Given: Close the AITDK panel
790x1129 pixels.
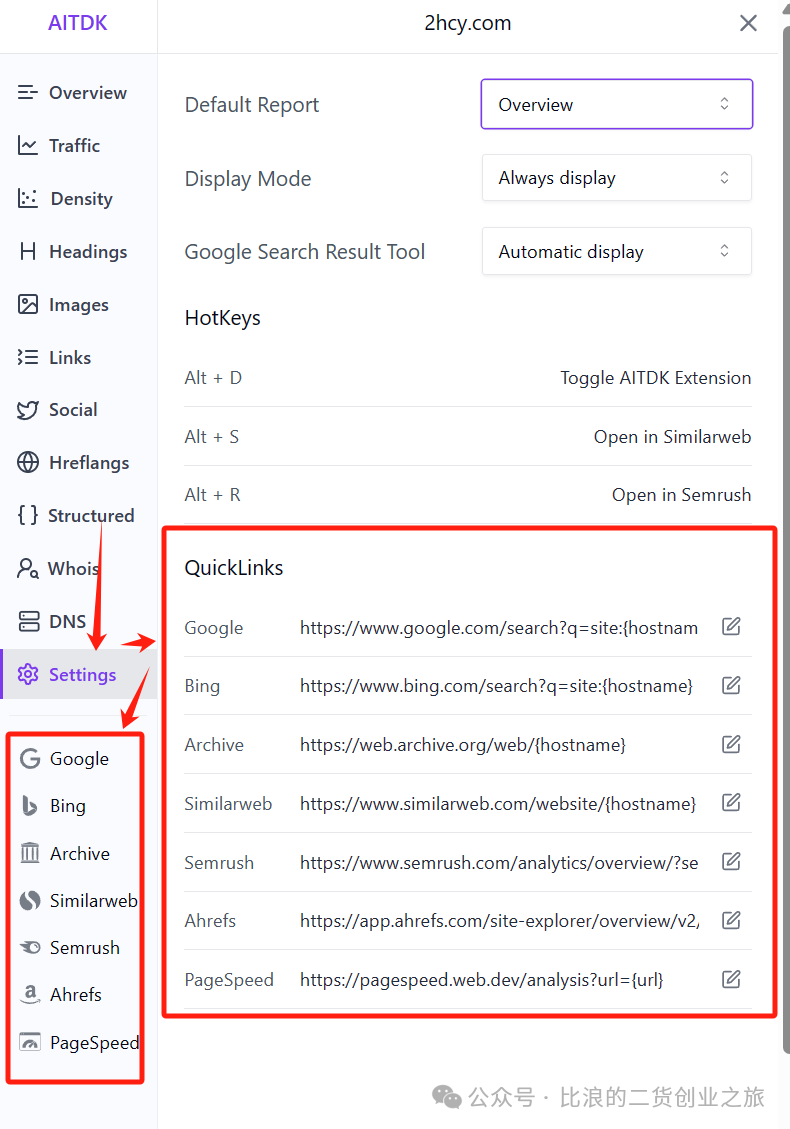Looking at the screenshot, I should tap(748, 23).
